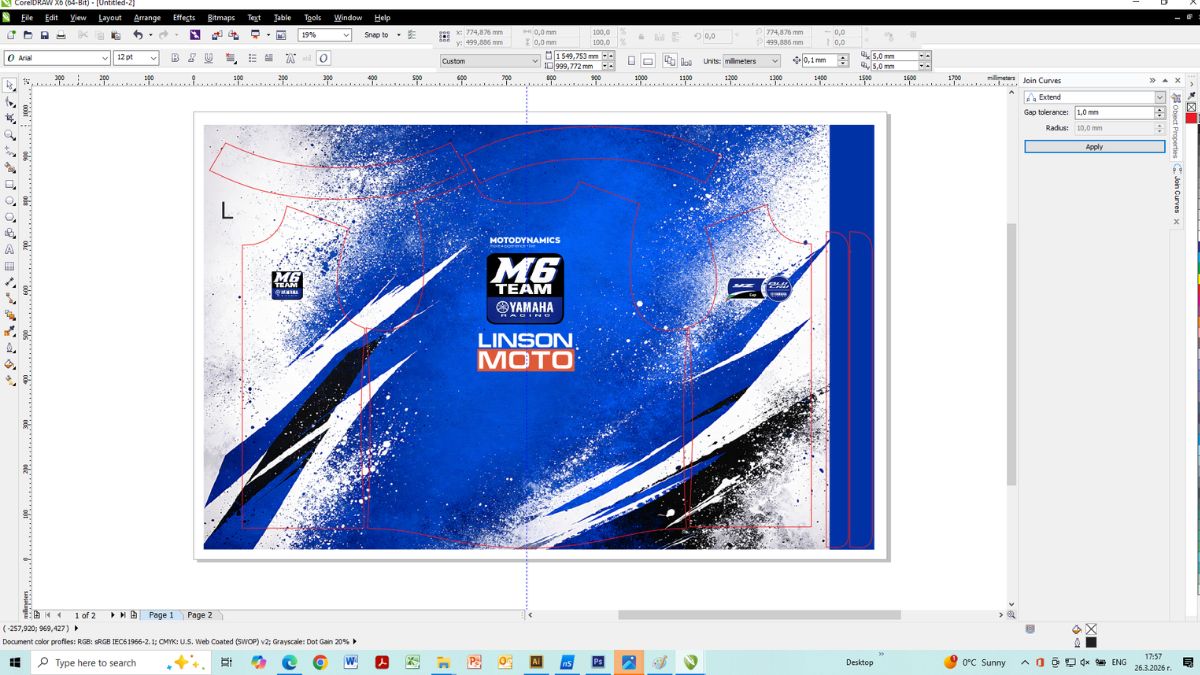This screenshot has width=1200, height=675.
Task: Toggle landscape page orientation
Action: (648, 61)
